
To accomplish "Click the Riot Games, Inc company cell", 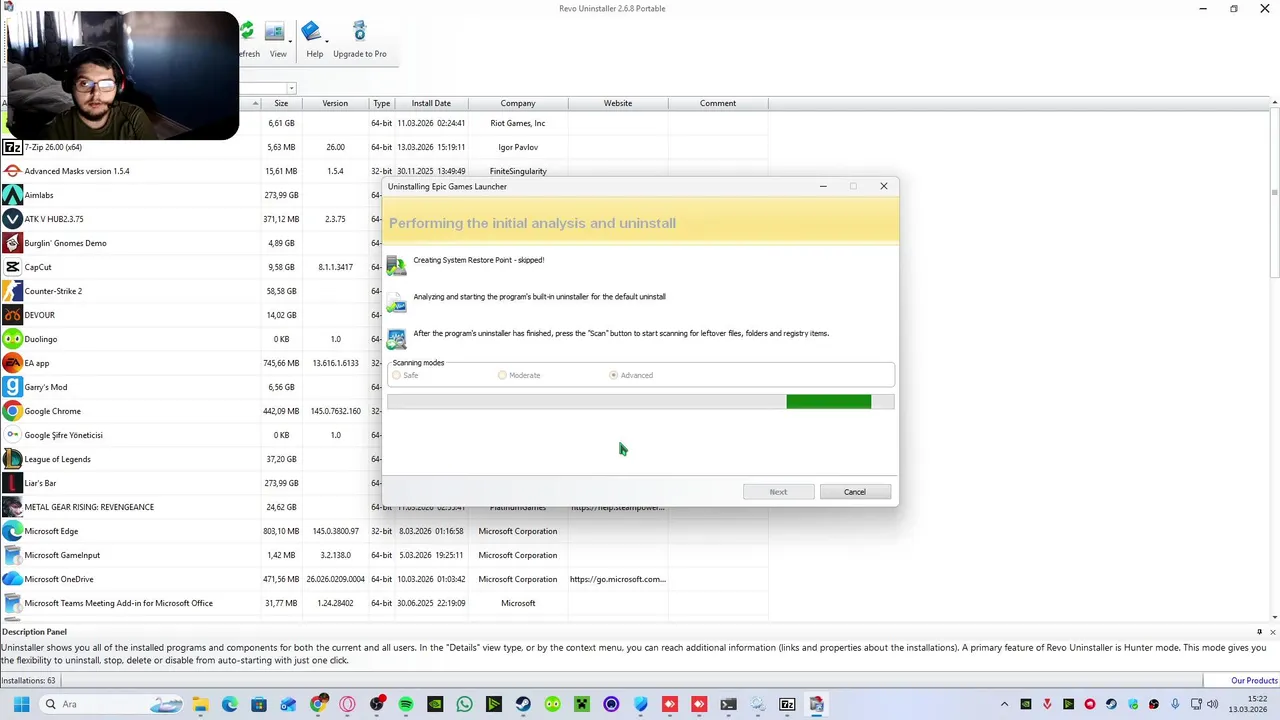I will tap(518, 123).
